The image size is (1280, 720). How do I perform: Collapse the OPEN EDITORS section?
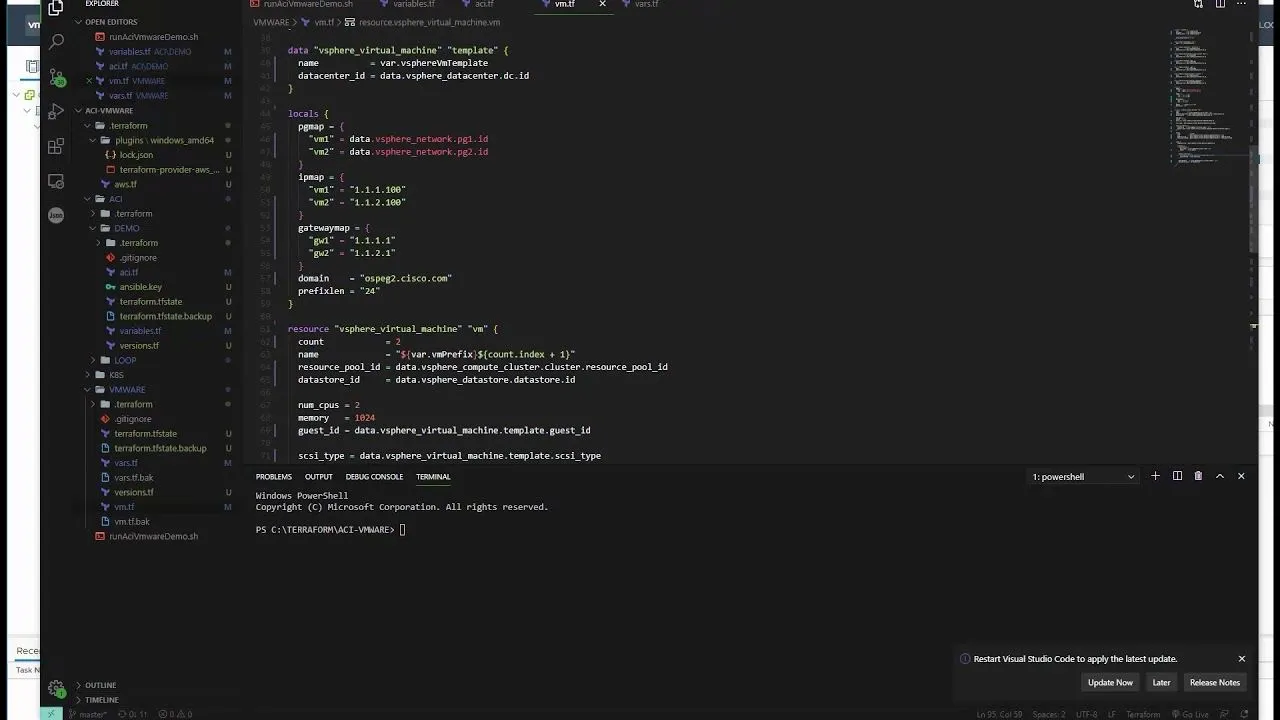110,21
